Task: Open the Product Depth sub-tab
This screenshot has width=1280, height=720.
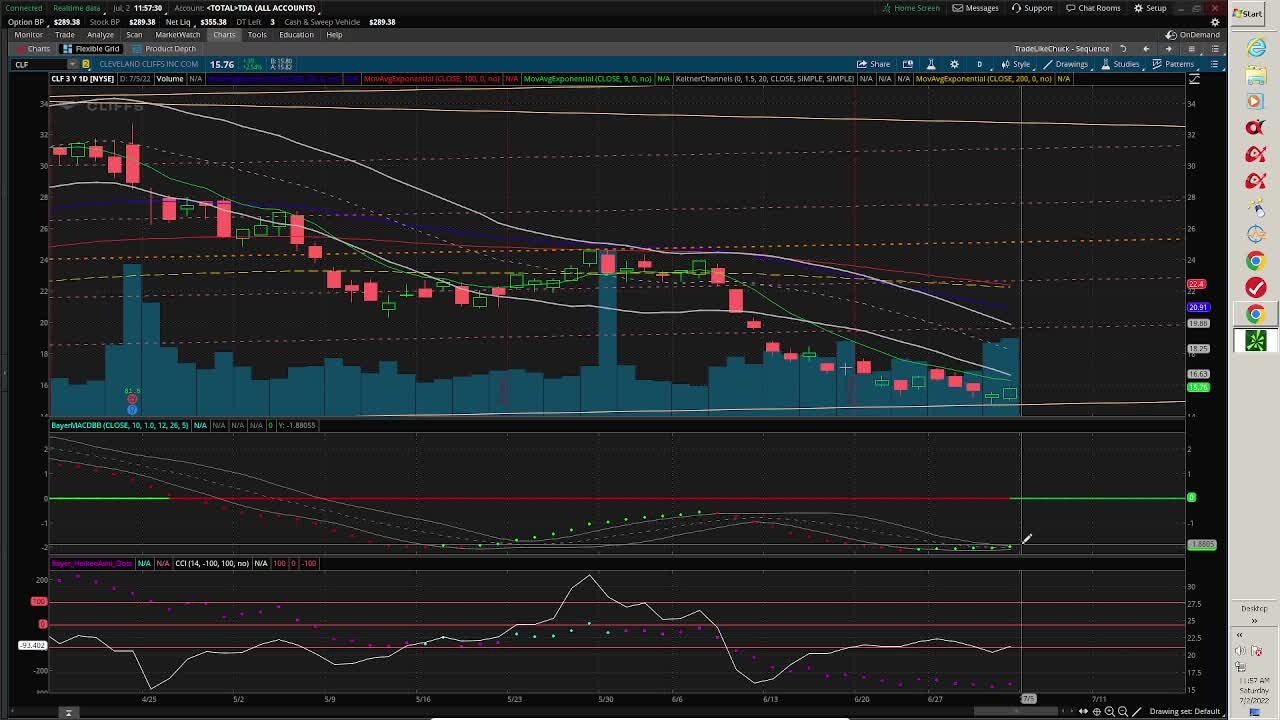Action: click(x=165, y=49)
